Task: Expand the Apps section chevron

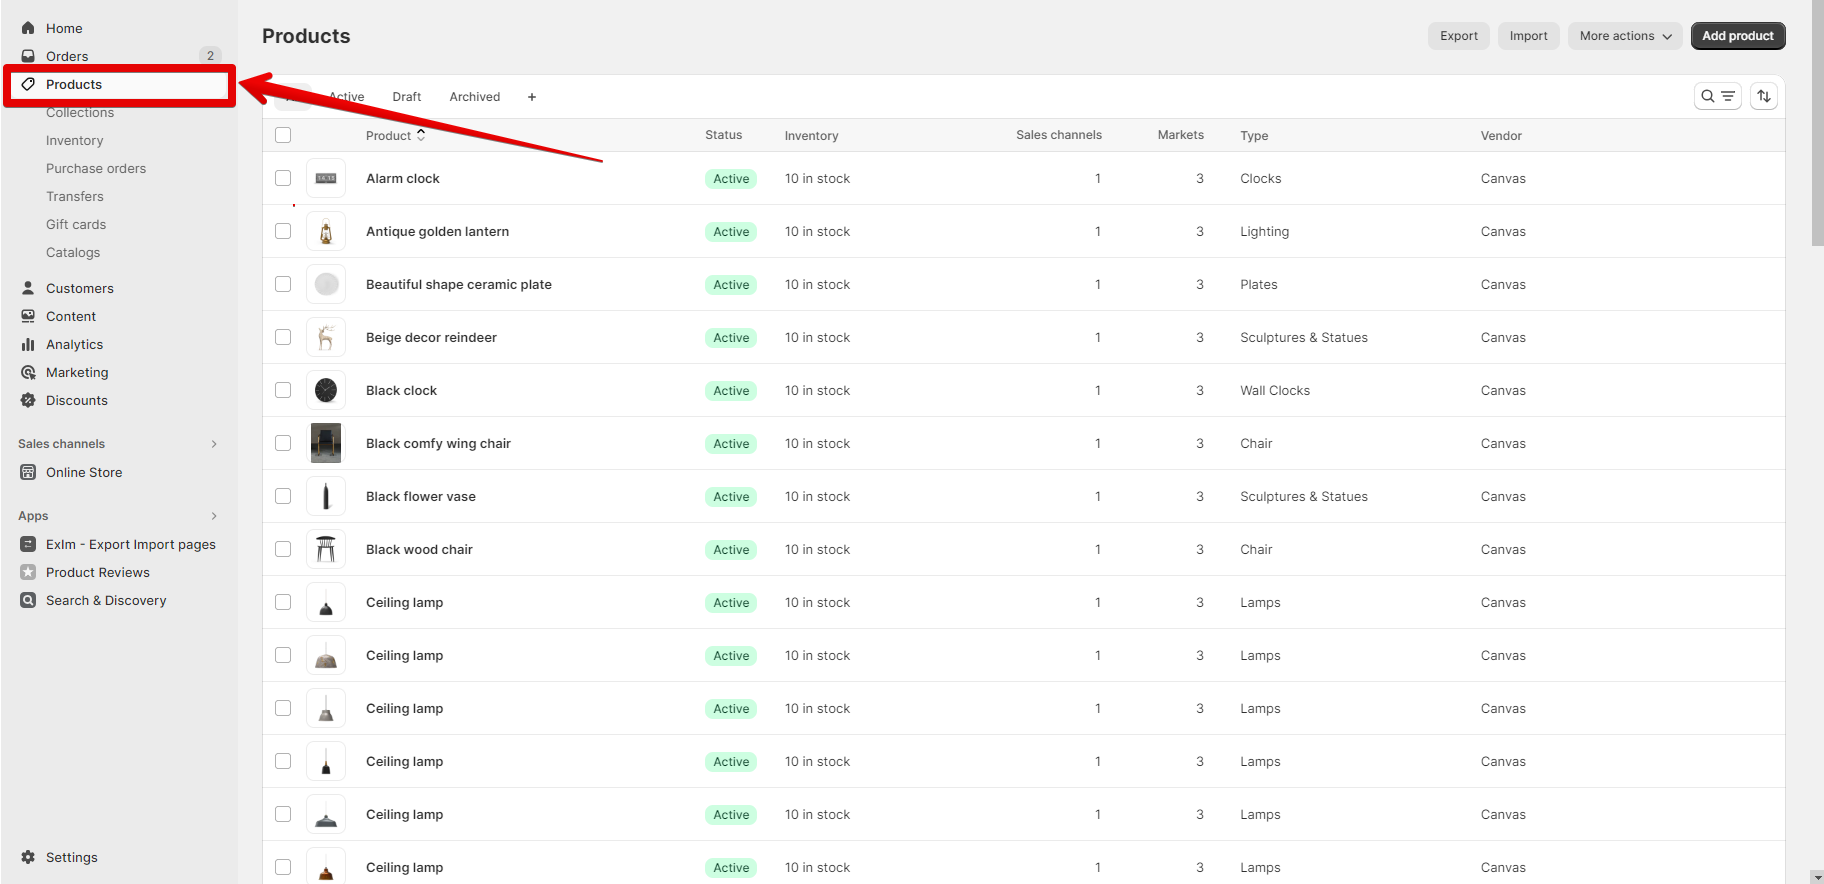Action: click(214, 516)
